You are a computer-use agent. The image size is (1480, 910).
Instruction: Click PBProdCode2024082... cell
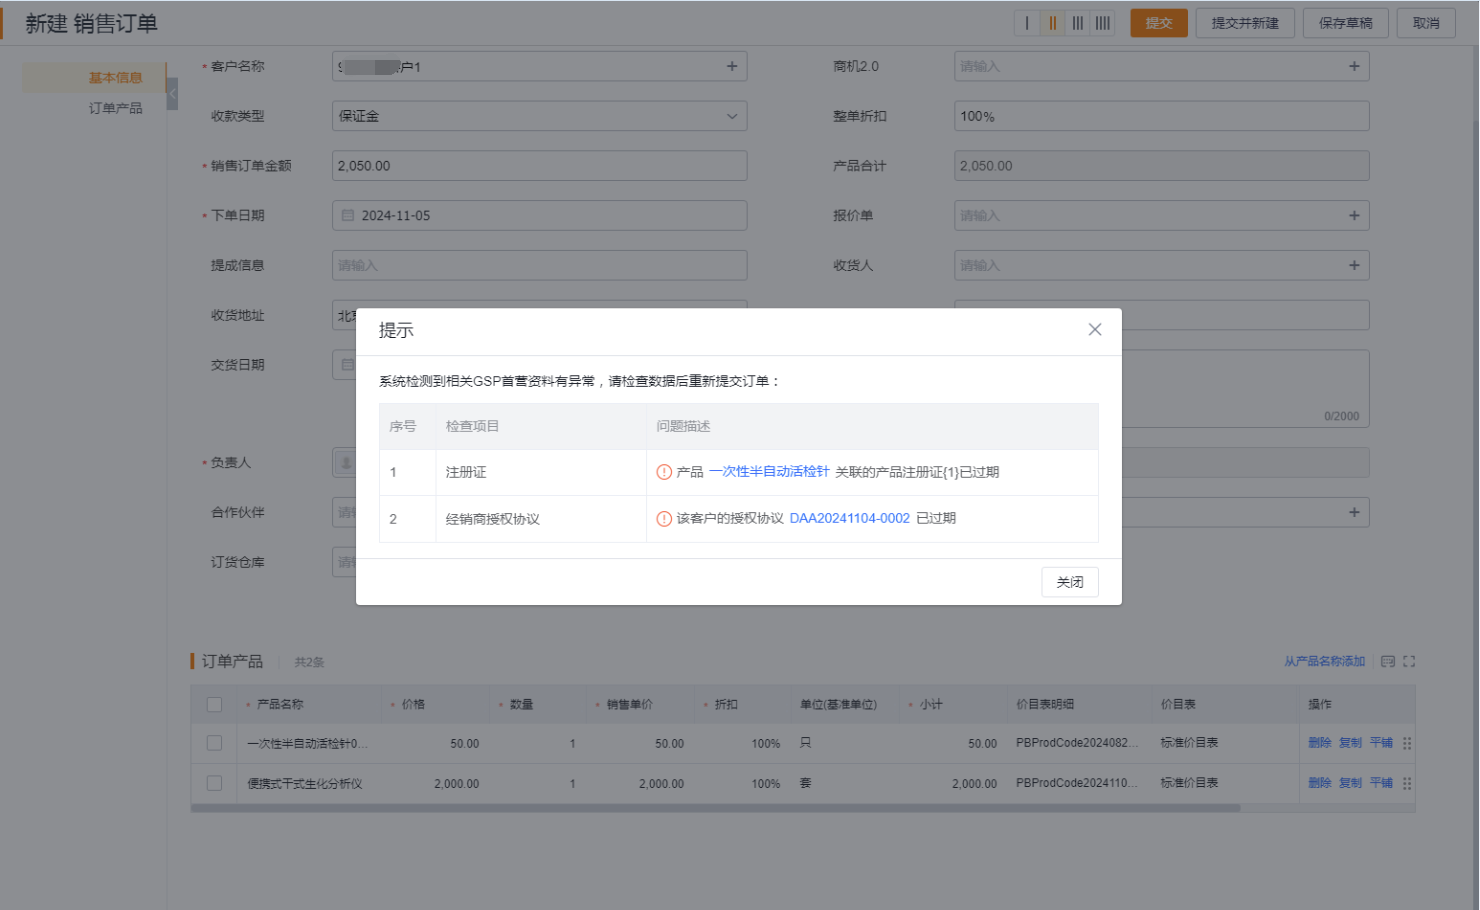click(x=1077, y=743)
